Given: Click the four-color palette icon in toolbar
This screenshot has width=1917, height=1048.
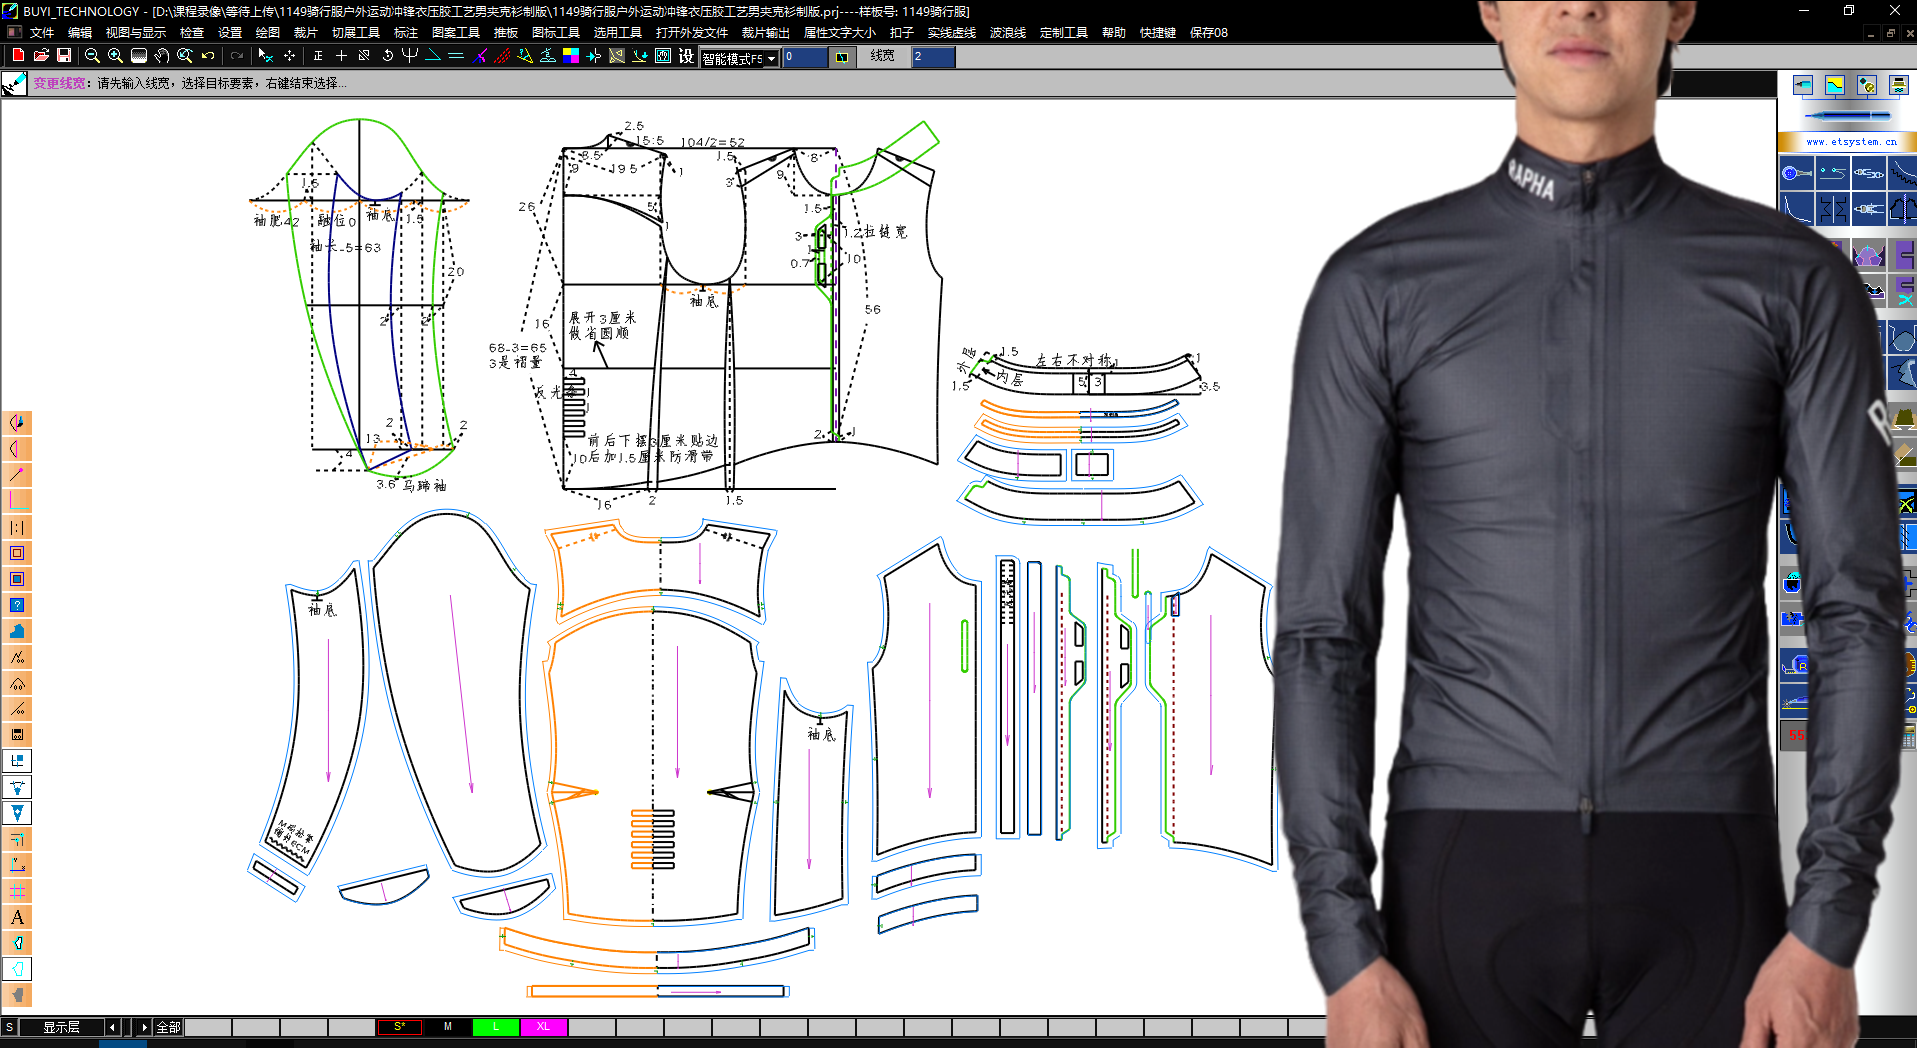Looking at the screenshot, I should (x=571, y=56).
